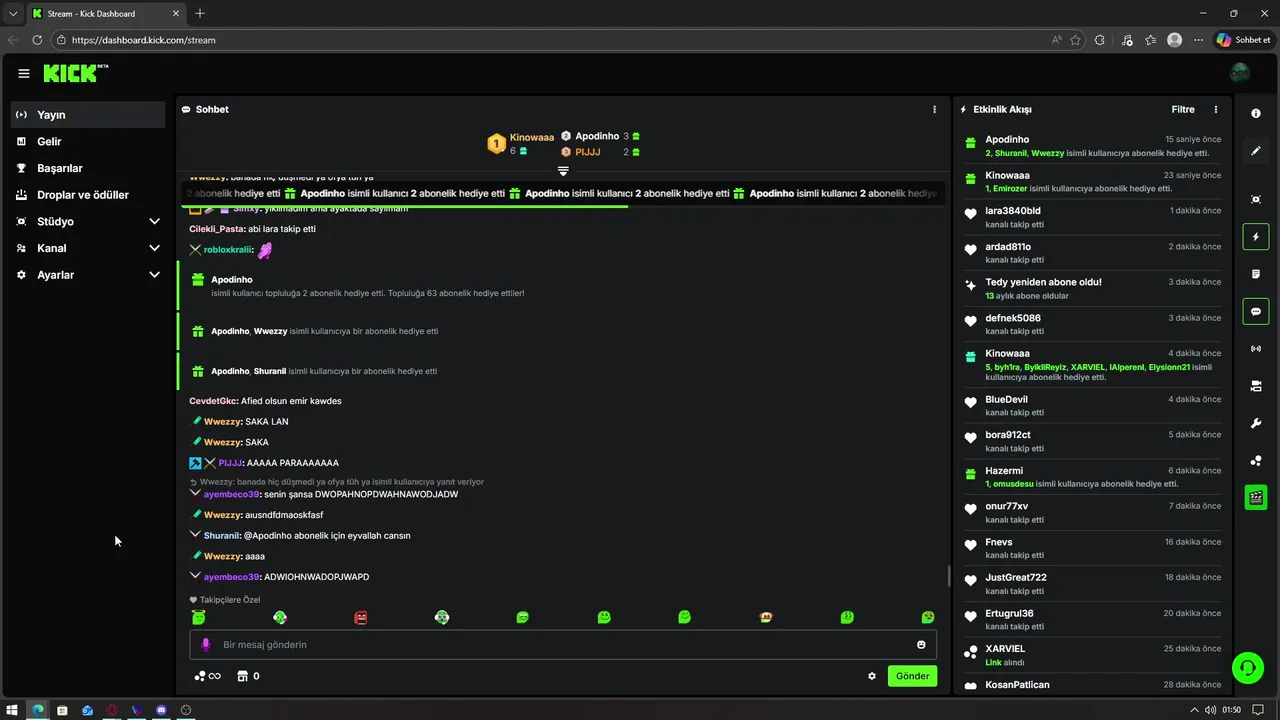Click the camera icon in right toolbar
Viewport: 1280px width, 720px height.
[1256, 386]
